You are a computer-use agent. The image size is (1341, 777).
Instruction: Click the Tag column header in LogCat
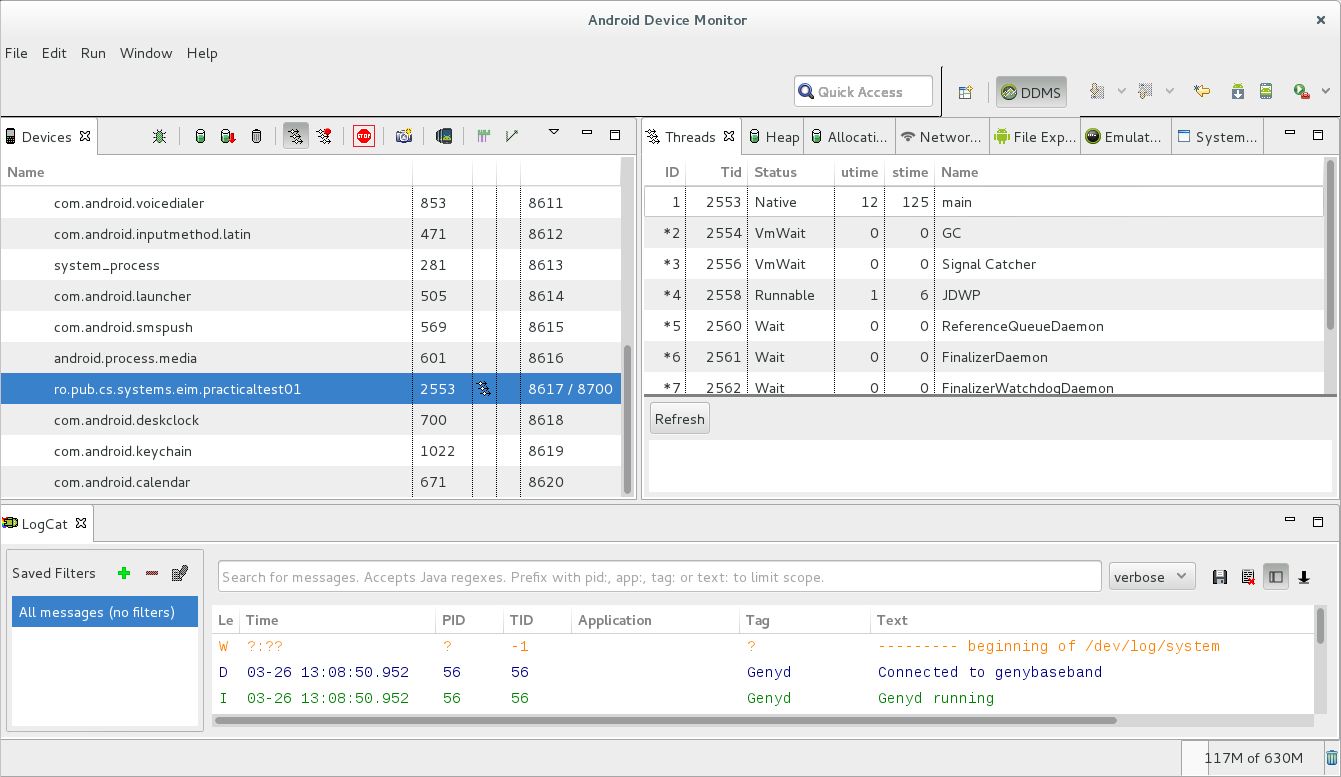click(x=805, y=620)
